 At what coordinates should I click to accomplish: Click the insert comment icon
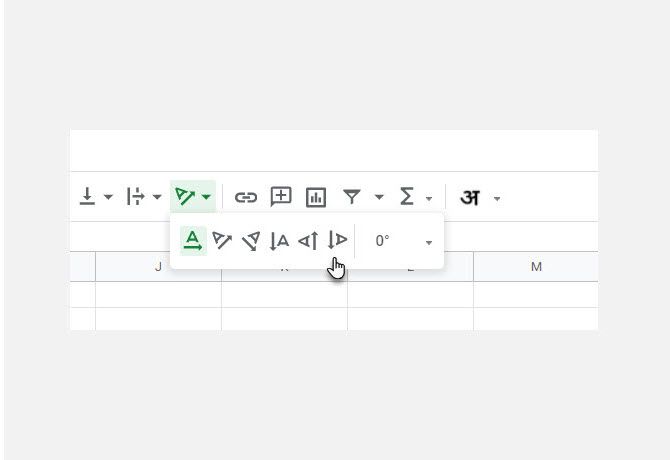[281, 197]
